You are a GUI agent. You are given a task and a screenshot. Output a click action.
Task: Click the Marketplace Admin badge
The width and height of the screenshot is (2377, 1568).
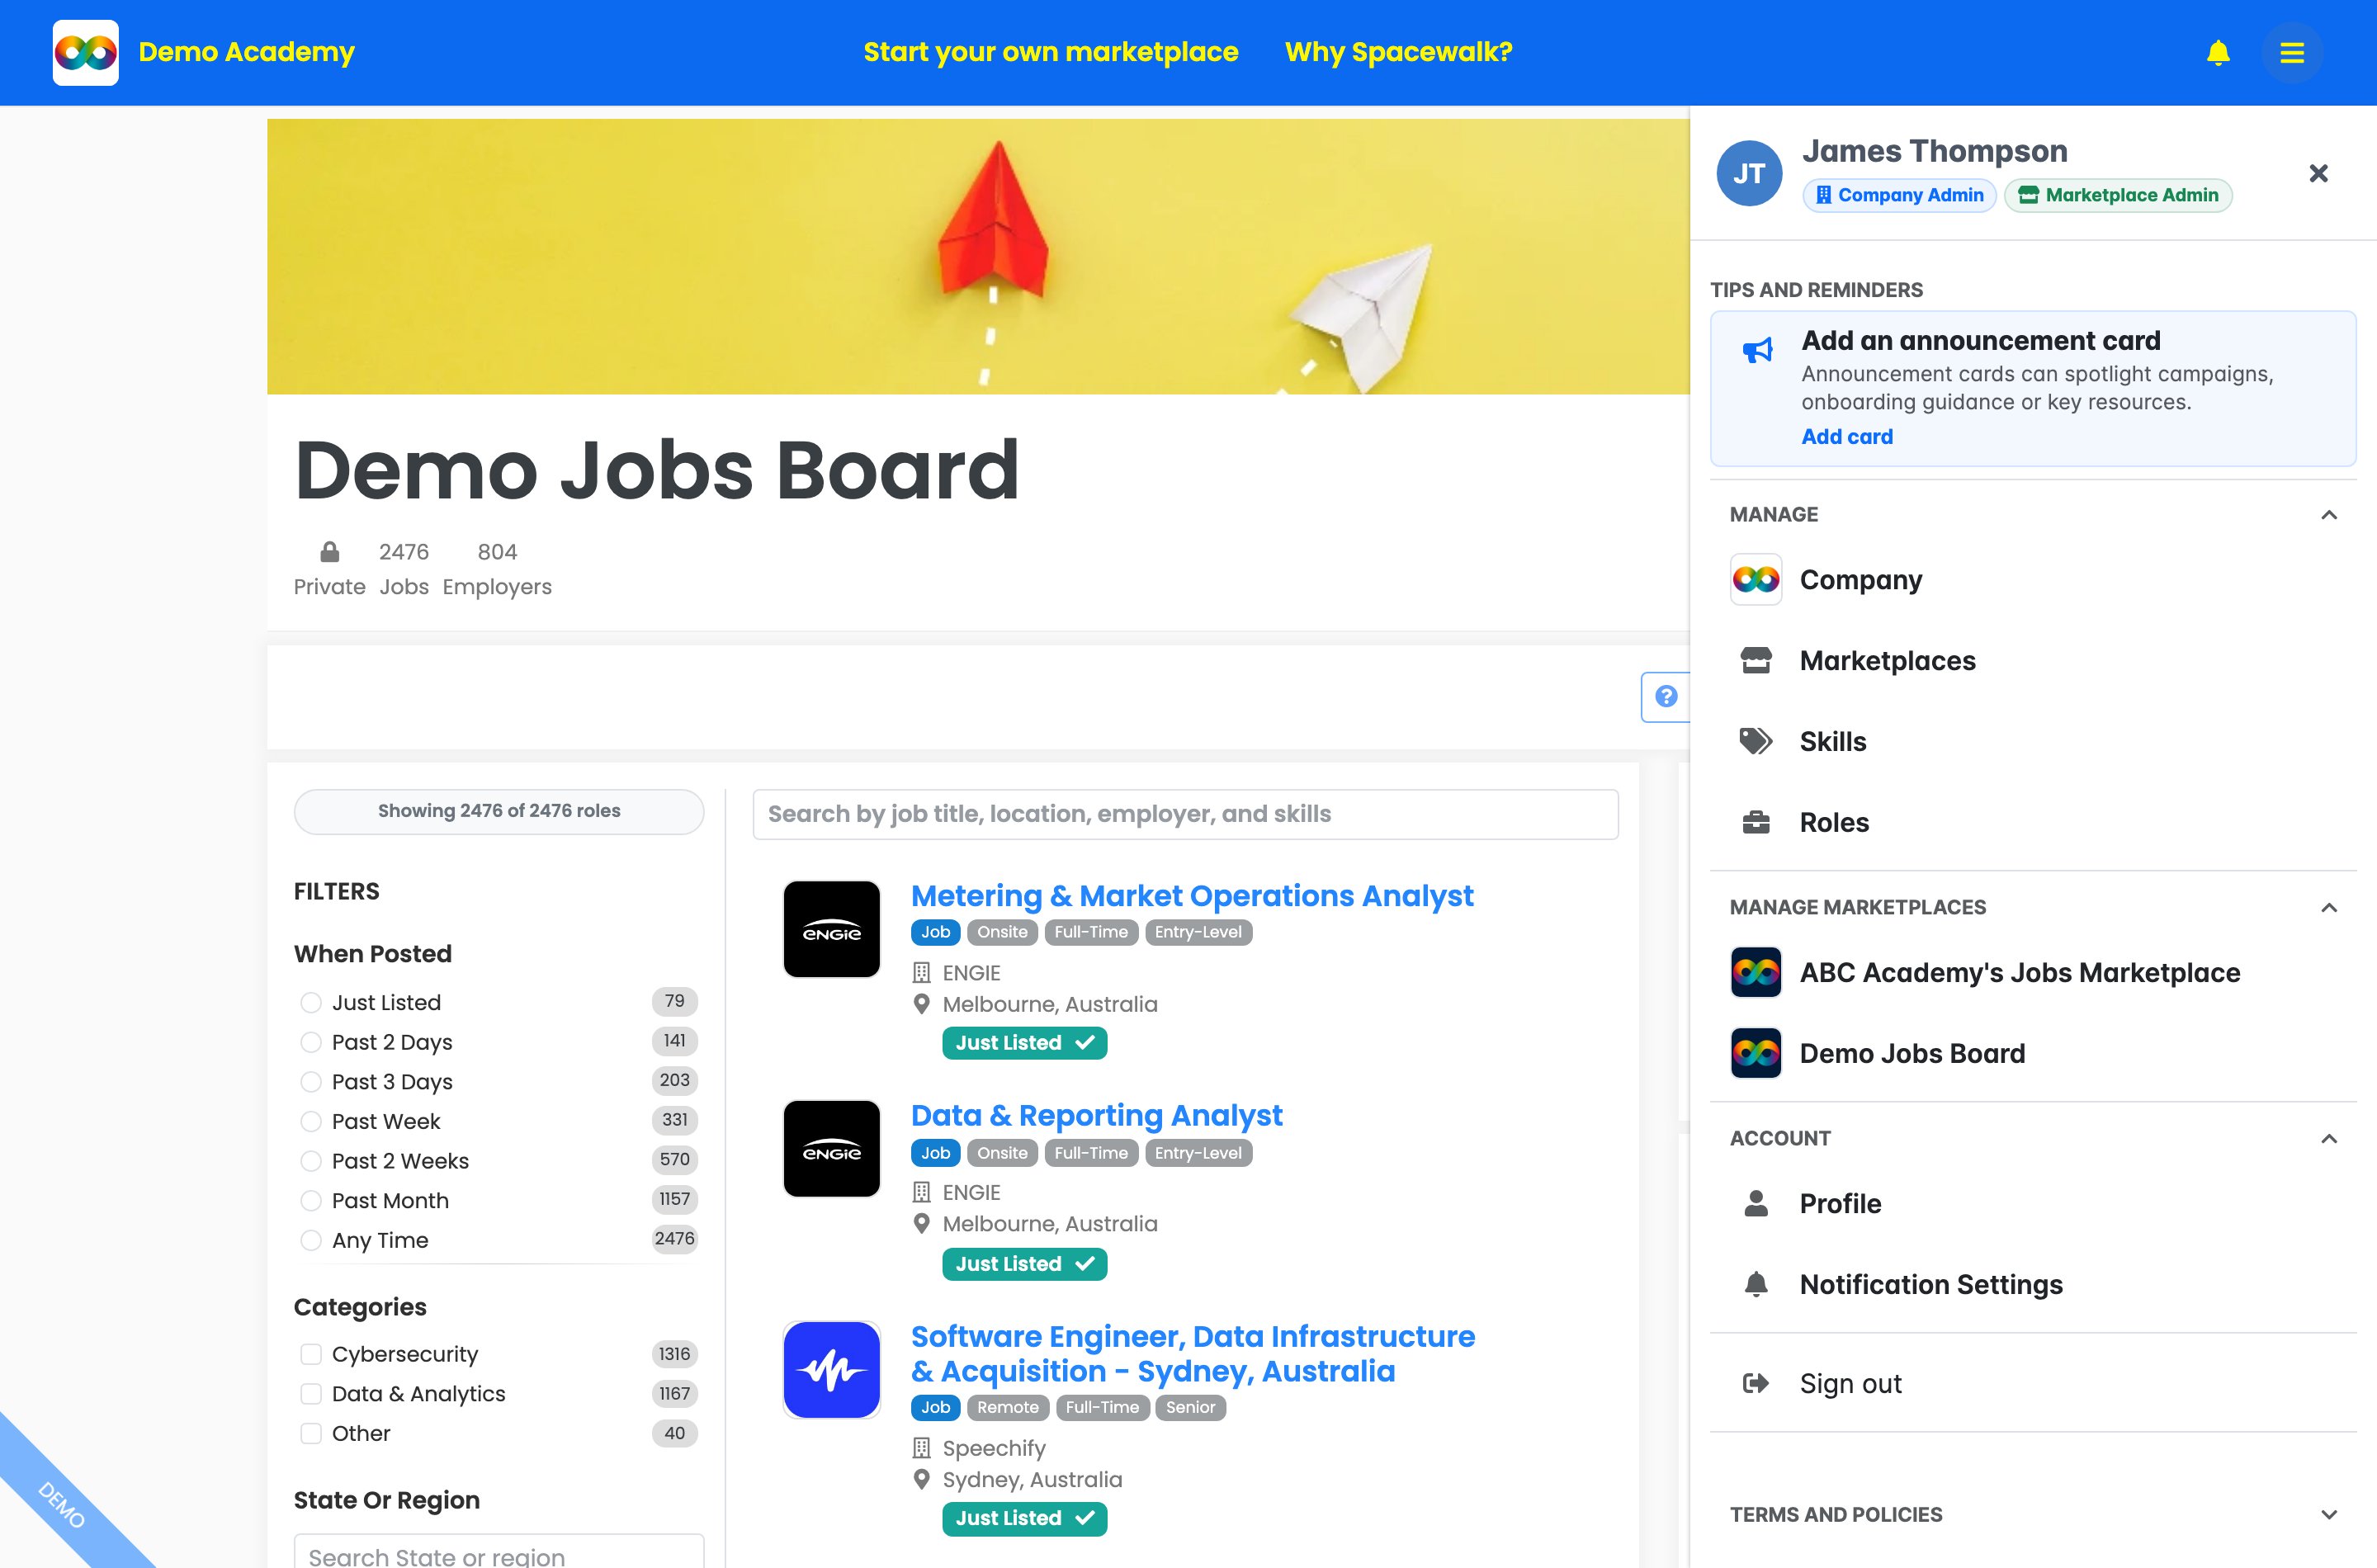tap(2118, 195)
